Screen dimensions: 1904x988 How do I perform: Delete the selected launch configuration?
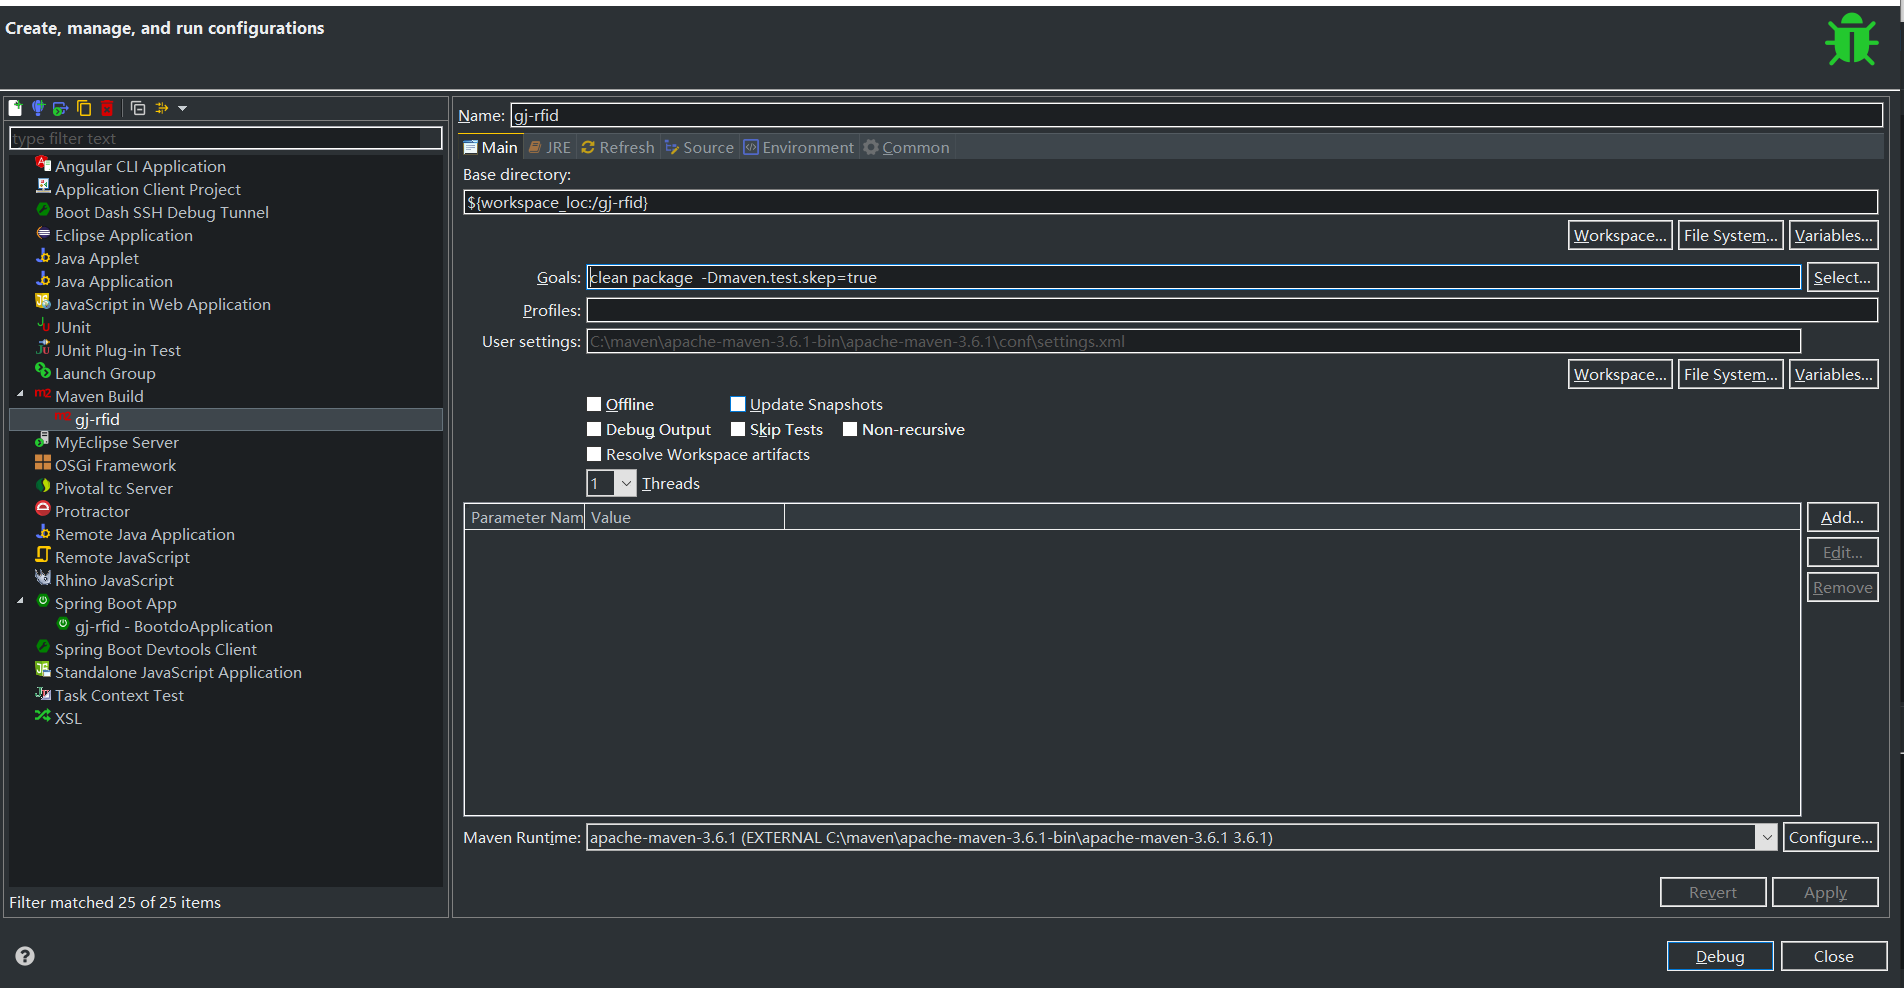107,108
